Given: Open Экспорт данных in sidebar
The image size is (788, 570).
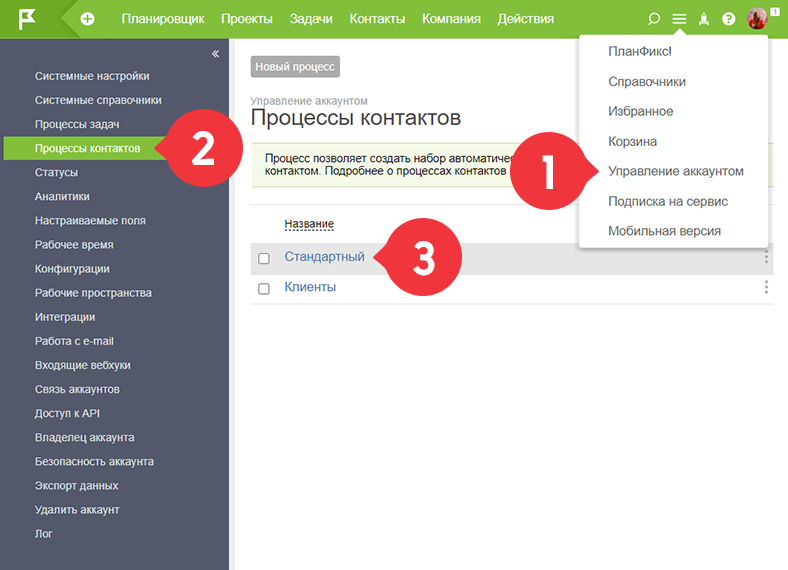Looking at the screenshot, I should pyautogui.click(x=76, y=486).
